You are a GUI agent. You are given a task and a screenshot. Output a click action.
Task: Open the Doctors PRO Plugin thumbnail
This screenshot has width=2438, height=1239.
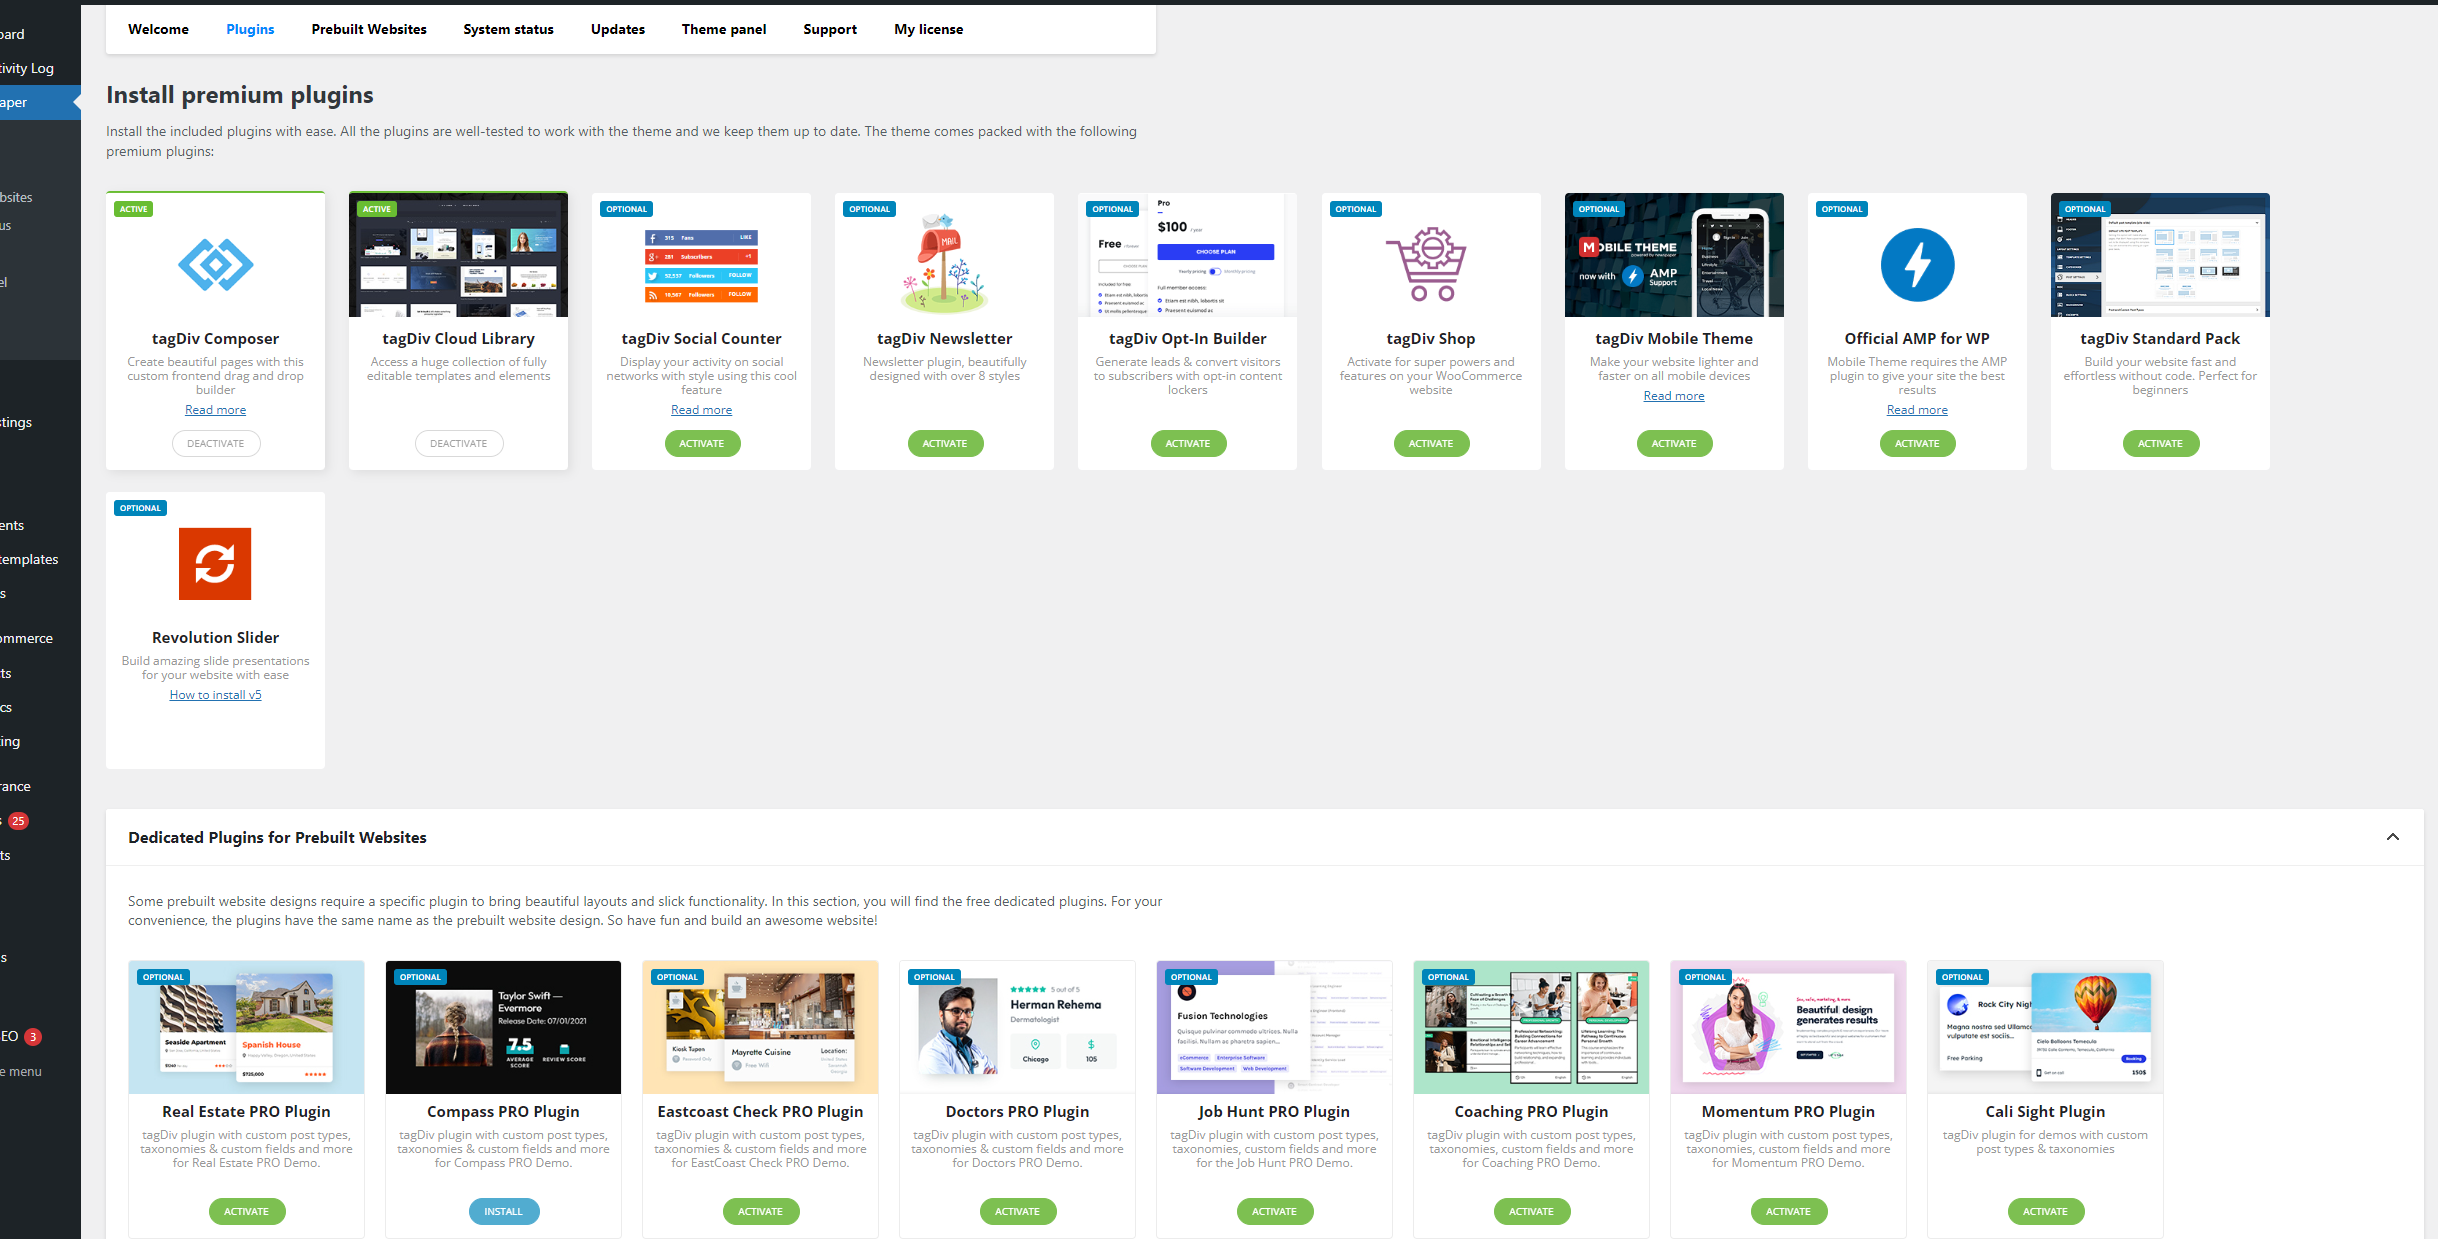tap(1017, 1027)
